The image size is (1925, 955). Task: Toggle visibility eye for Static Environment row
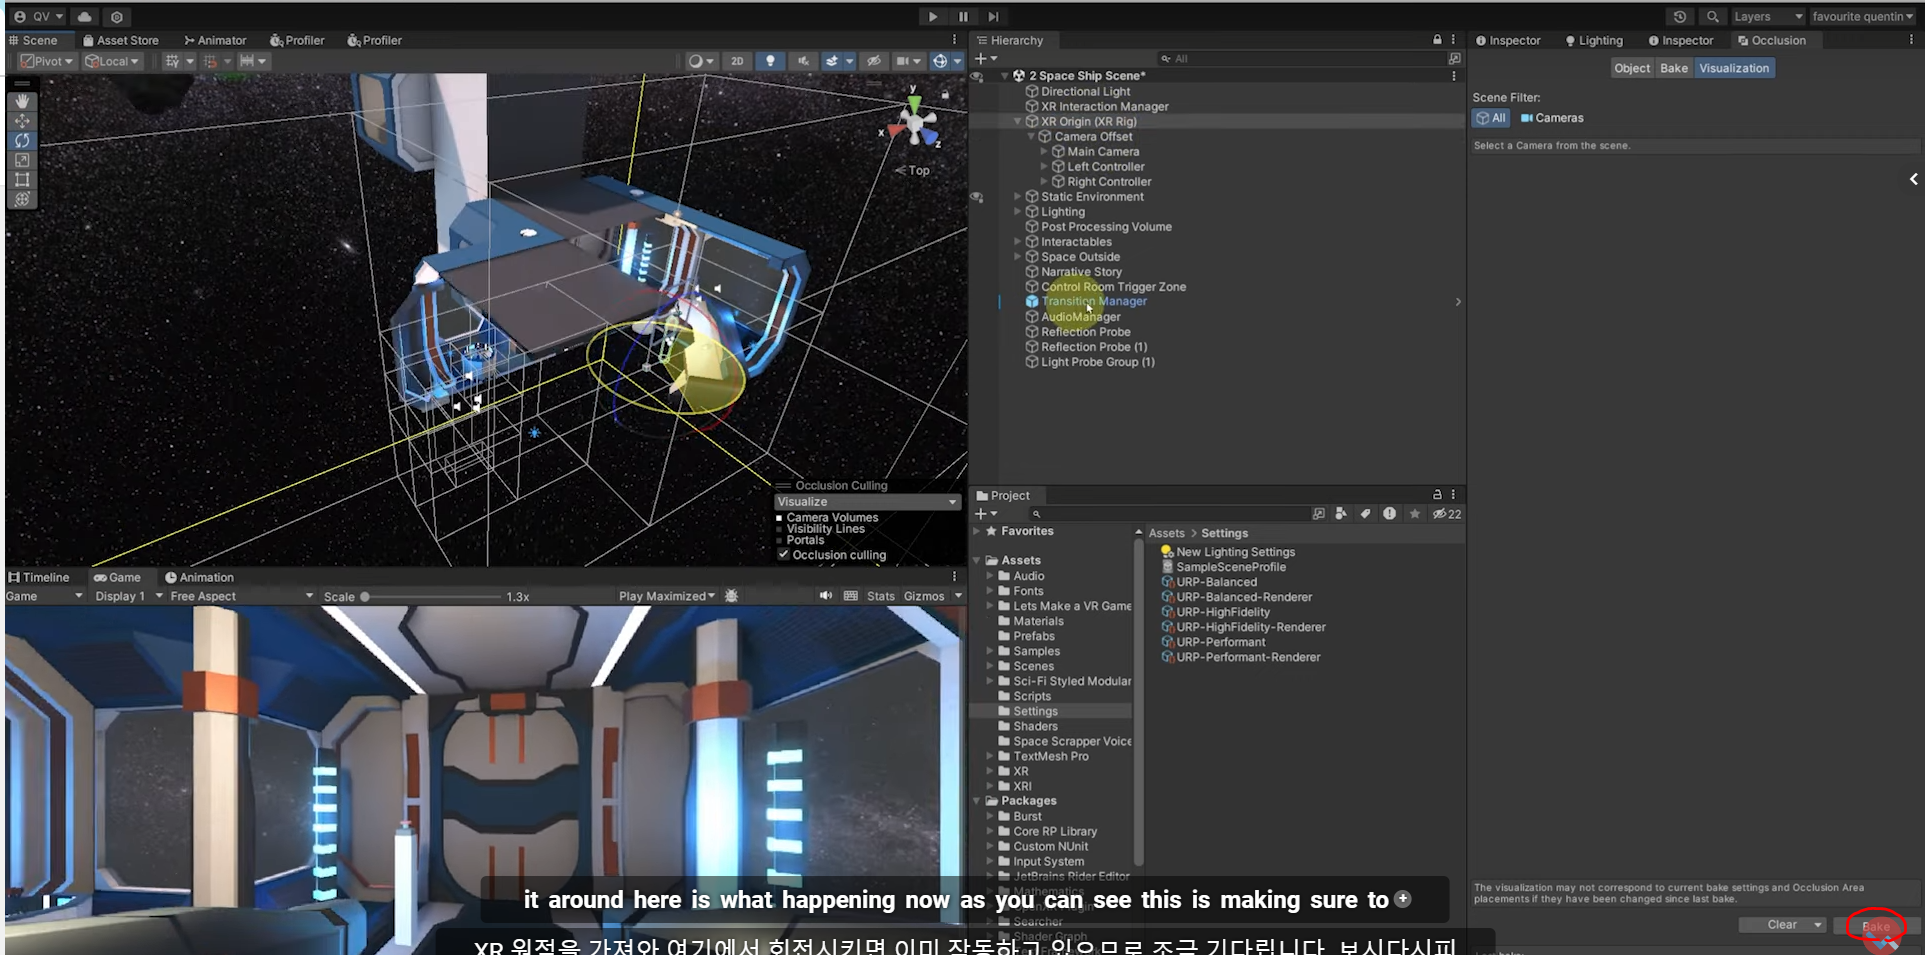tap(977, 197)
